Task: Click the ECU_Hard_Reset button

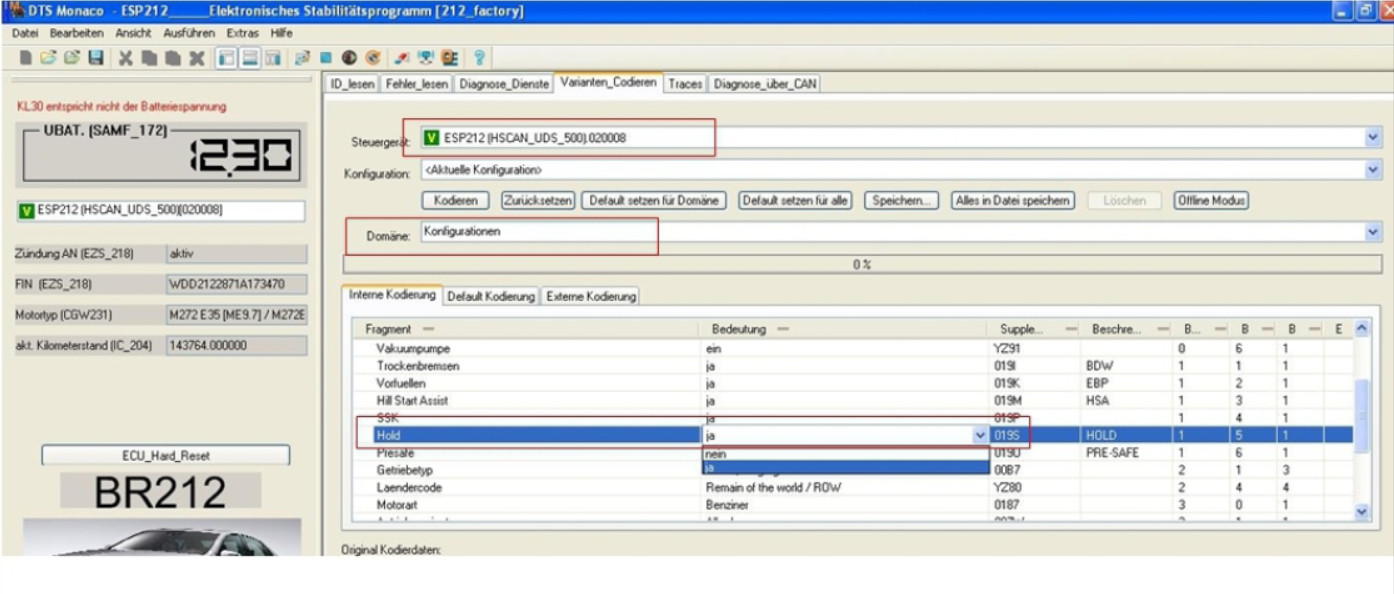Action: (x=165, y=456)
